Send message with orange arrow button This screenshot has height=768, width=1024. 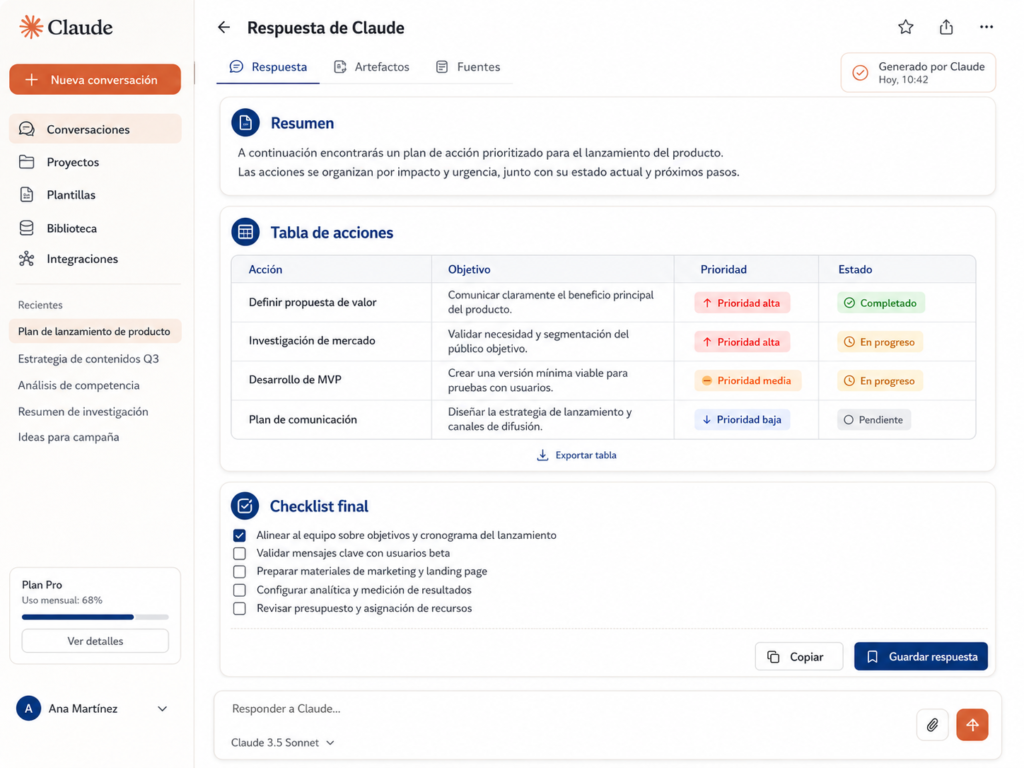tap(972, 725)
